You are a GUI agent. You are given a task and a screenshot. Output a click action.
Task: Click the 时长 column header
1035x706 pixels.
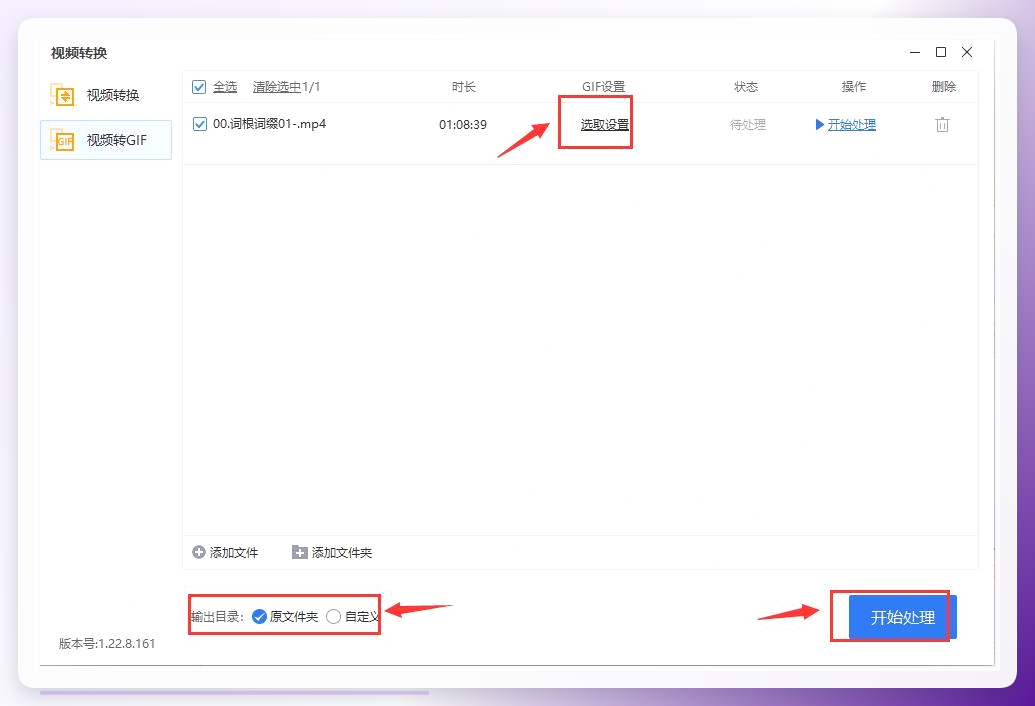[463, 87]
